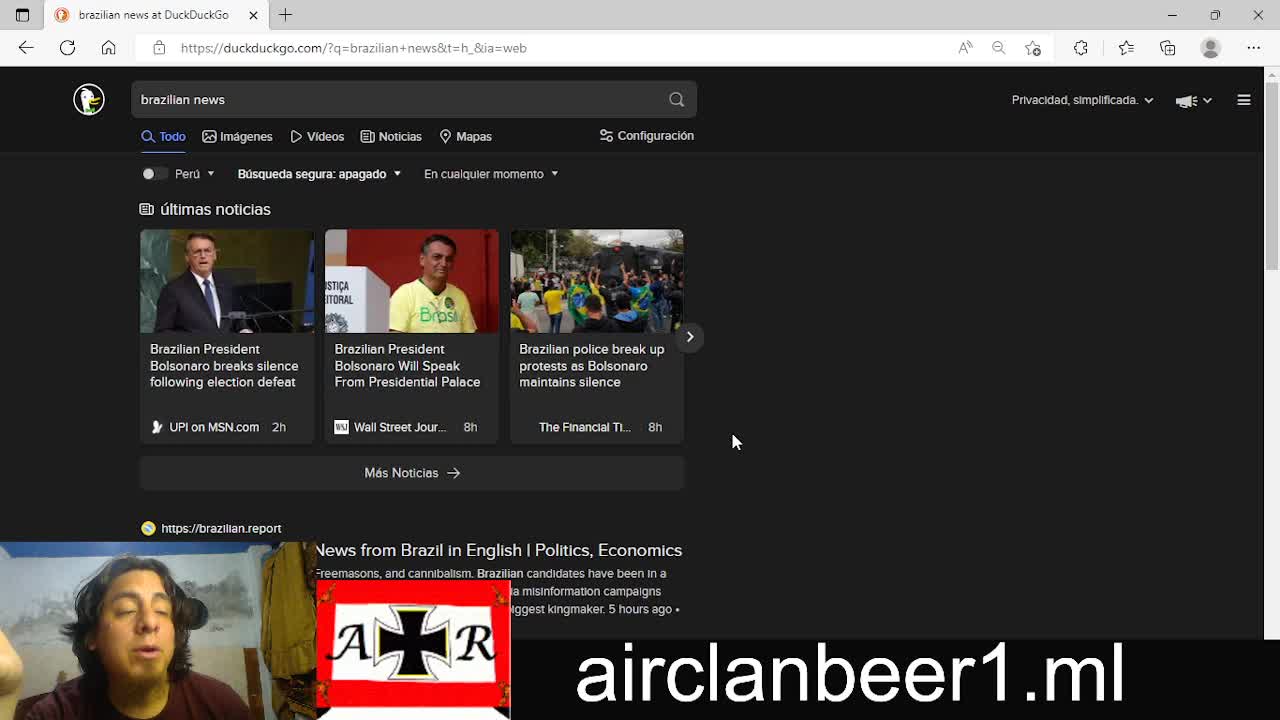Click the DuckDuckGo logo
The height and width of the screenshot is (720, 1280).
[x=89, y=99]
